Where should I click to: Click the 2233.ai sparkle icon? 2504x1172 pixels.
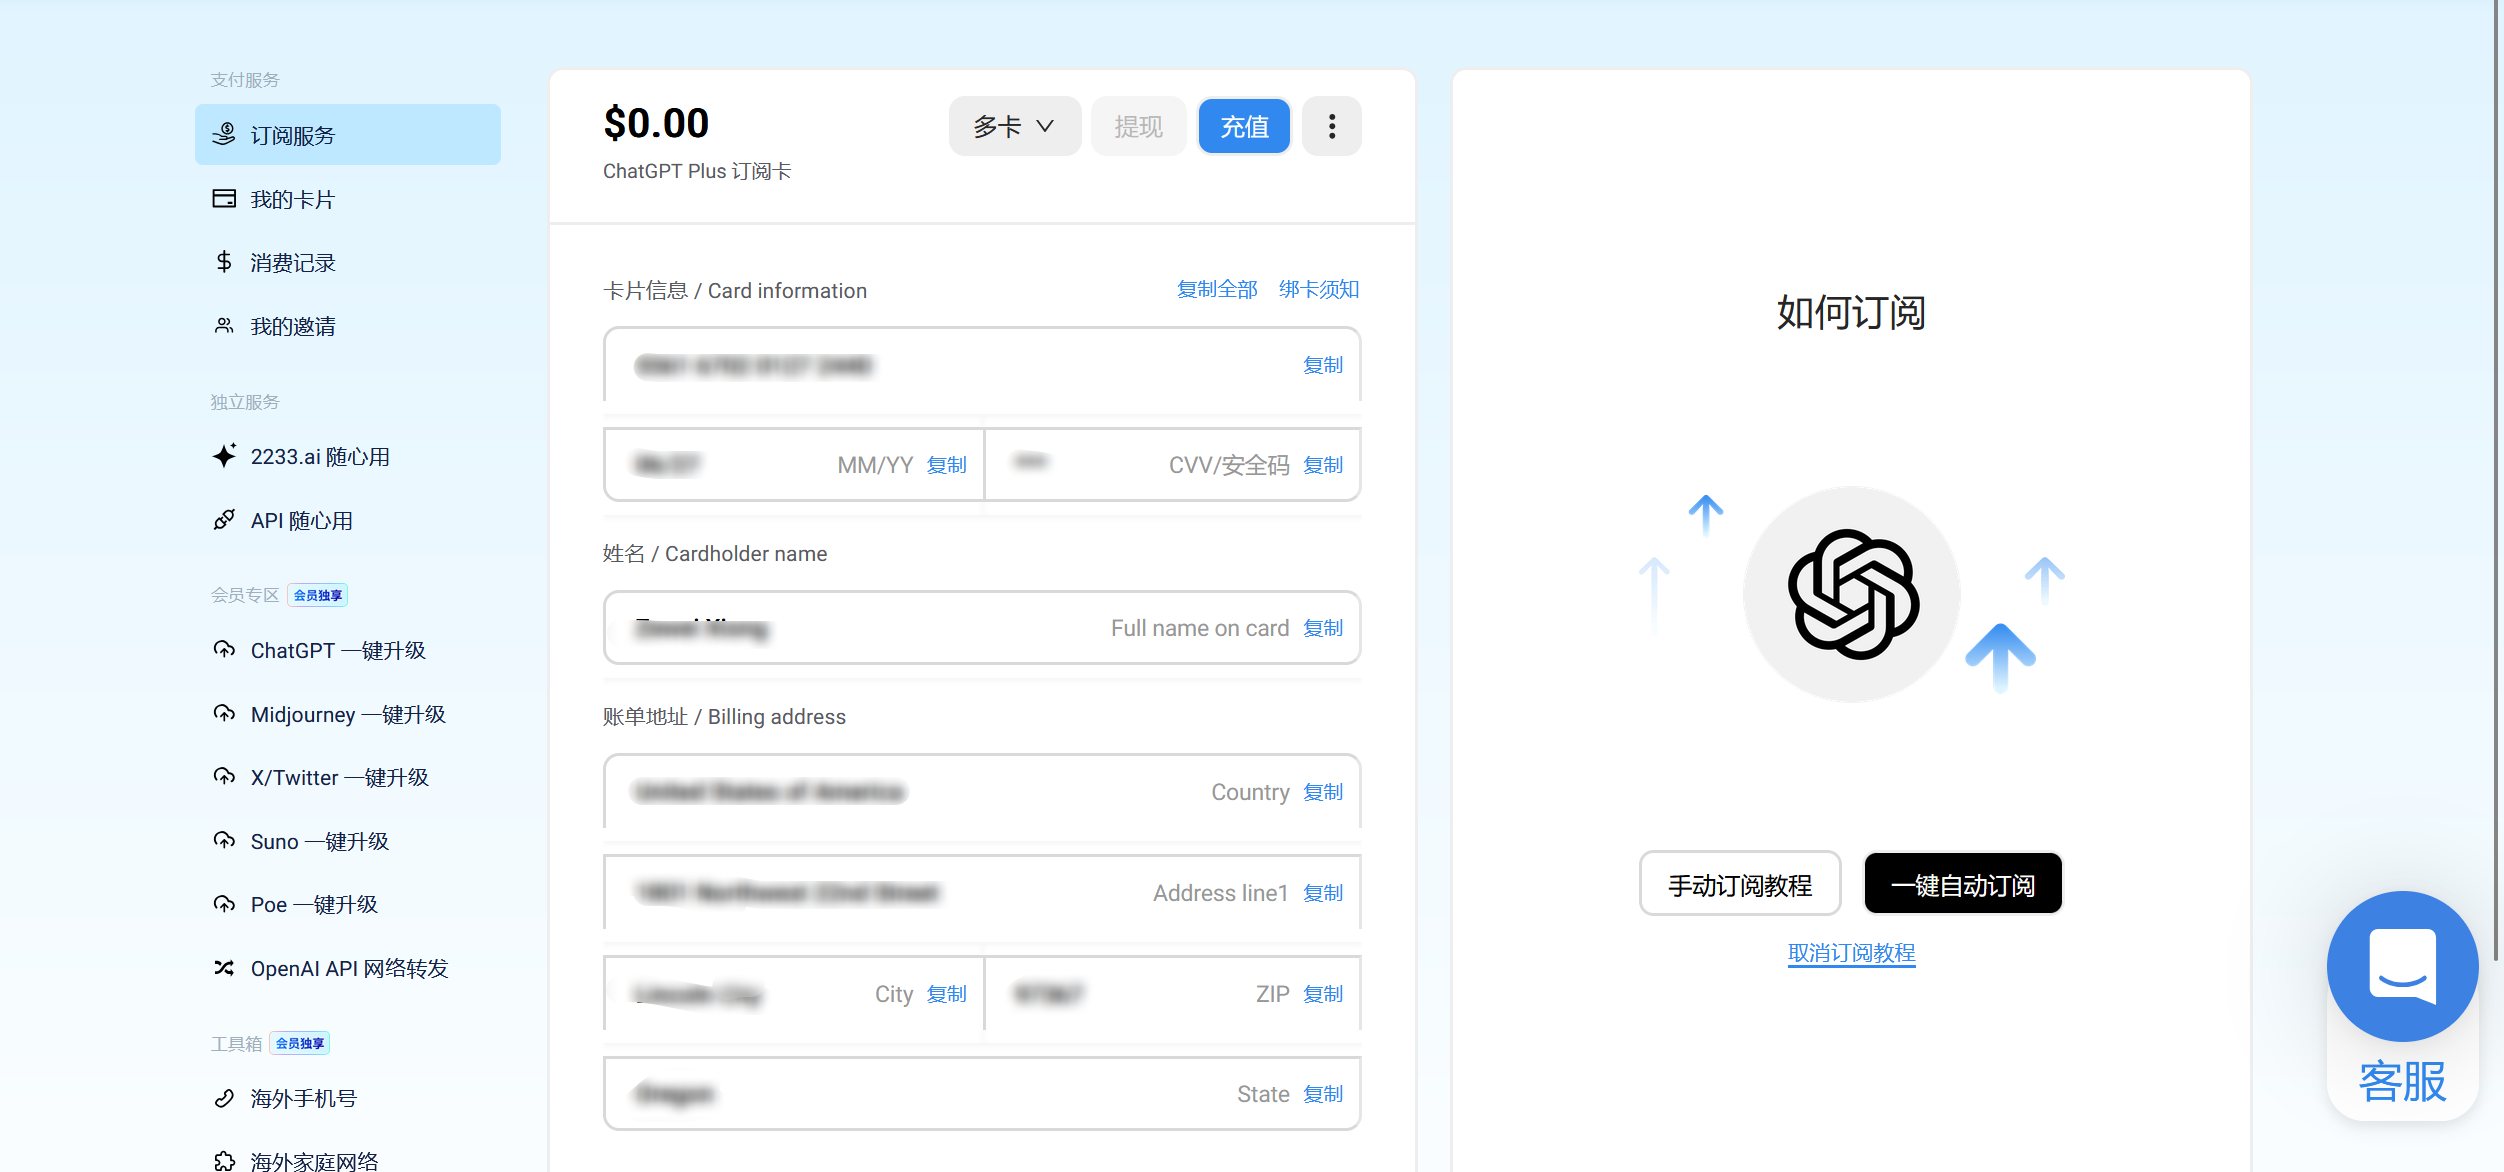coord(224,456)
